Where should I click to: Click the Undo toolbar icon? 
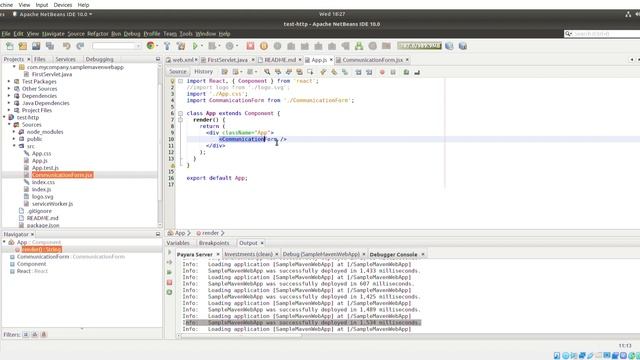[67, 46]
